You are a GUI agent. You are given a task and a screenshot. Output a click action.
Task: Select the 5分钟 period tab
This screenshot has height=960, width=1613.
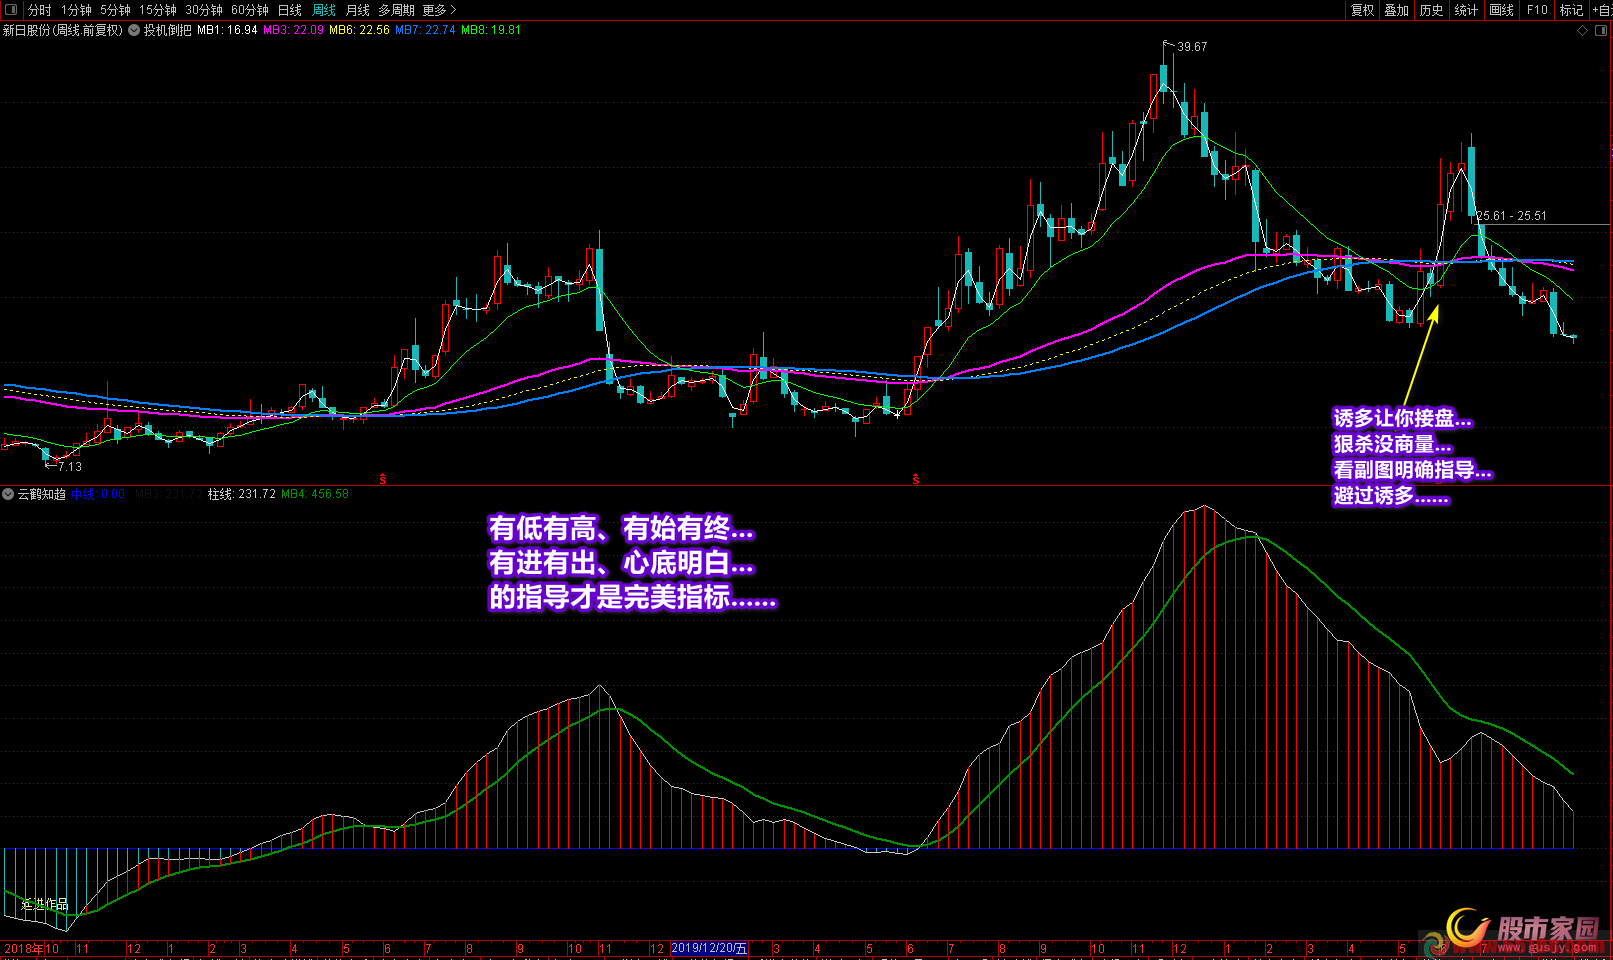(115, 10)
